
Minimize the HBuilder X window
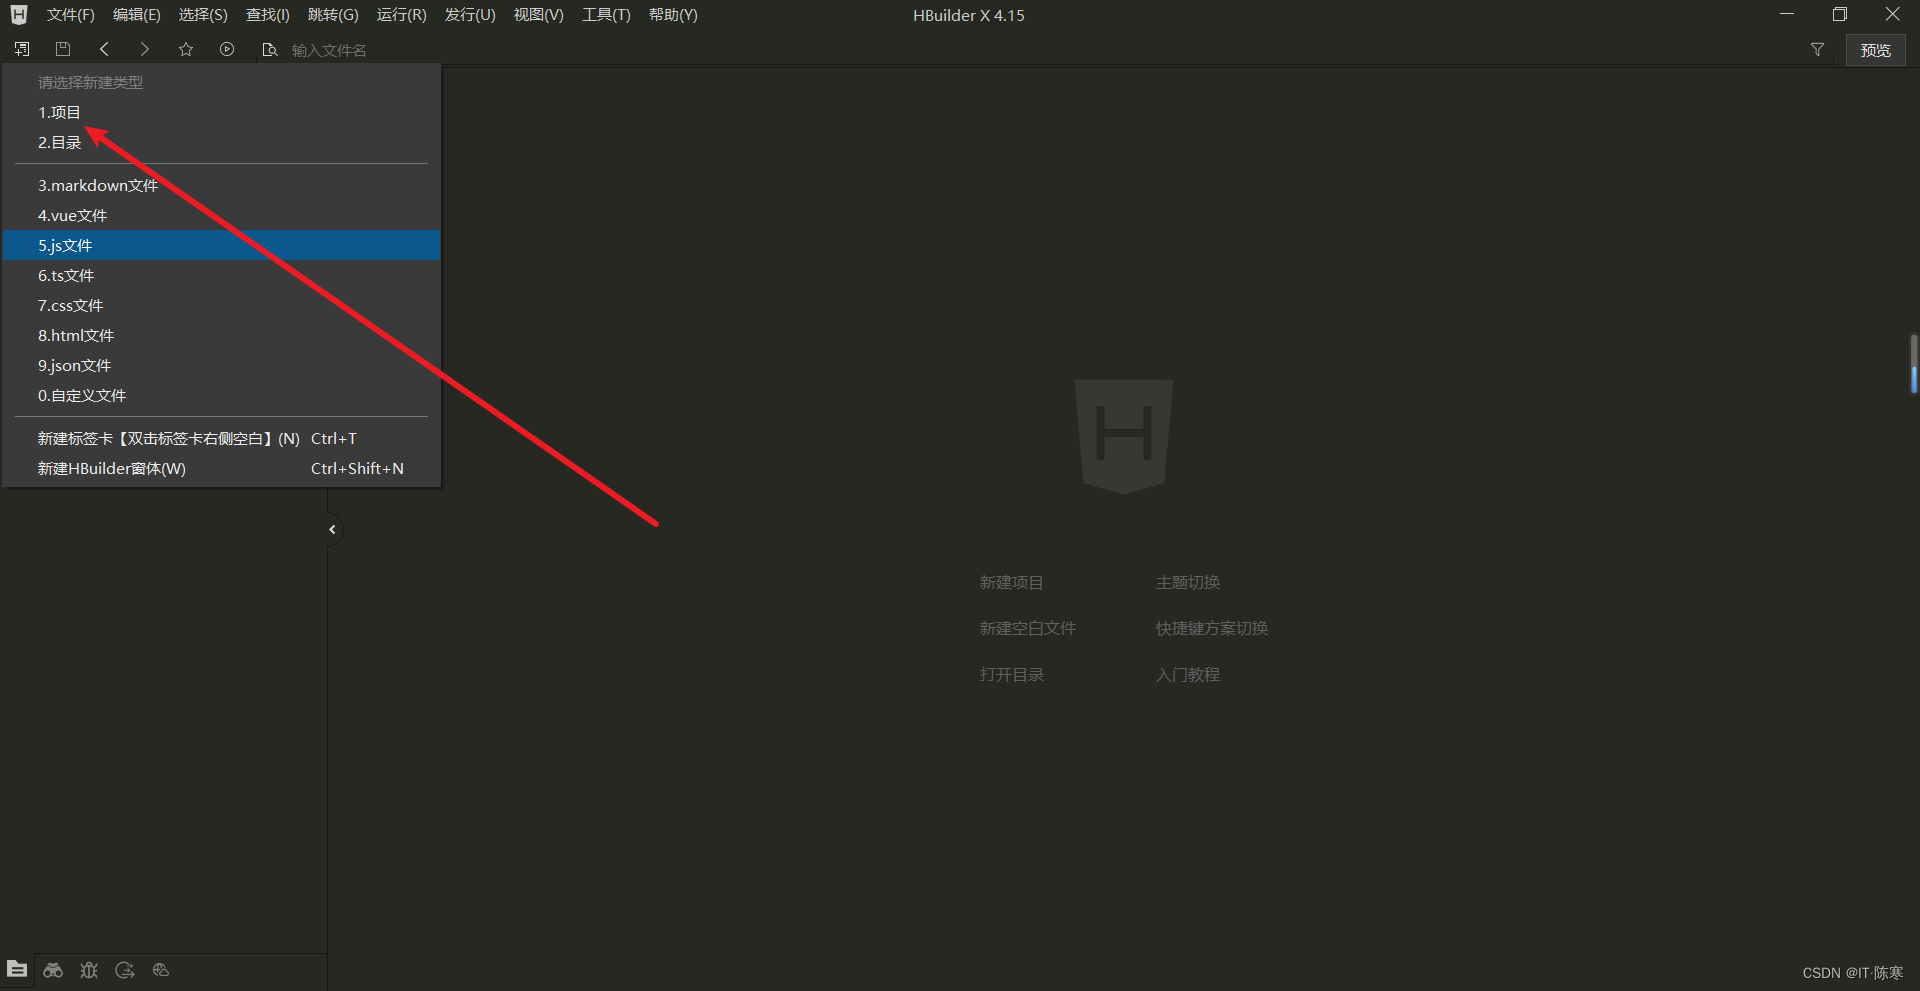click(x=1786, y=14)
